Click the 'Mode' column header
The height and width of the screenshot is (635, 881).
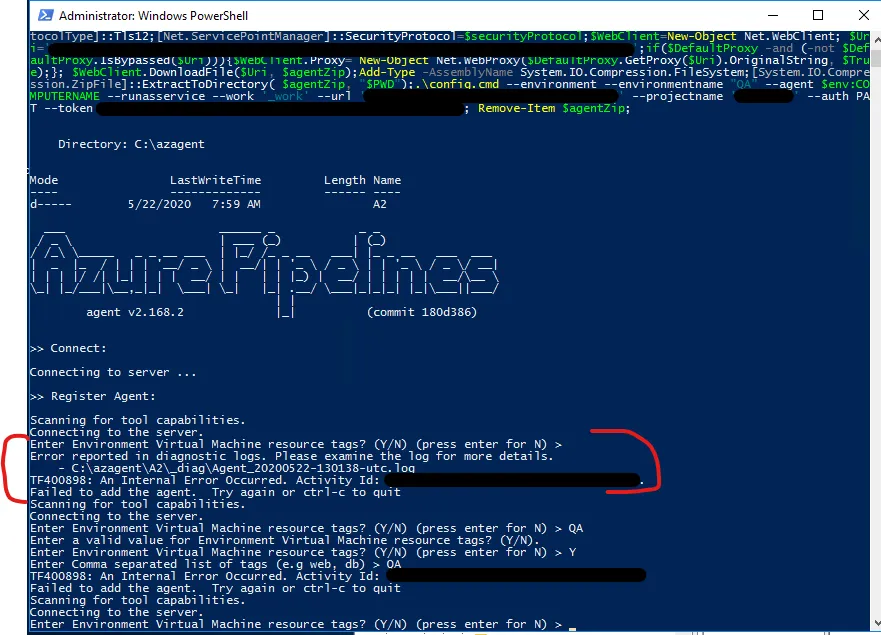44,180
